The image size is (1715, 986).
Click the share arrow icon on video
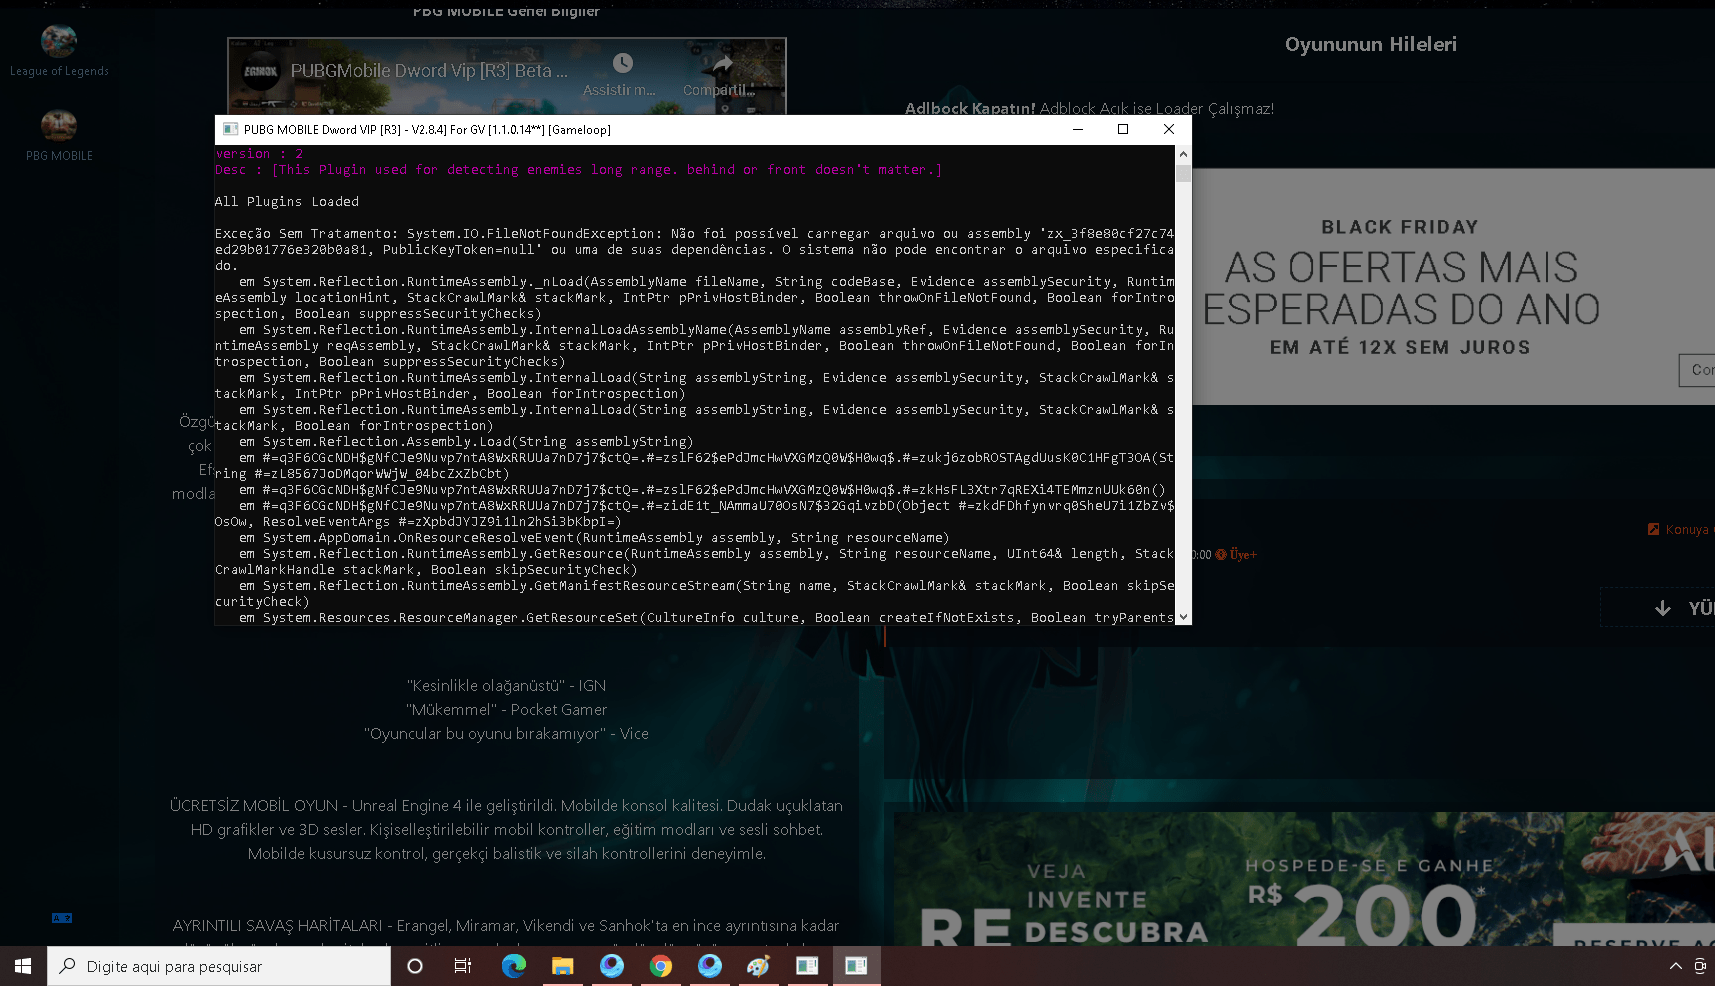pyautogui.click(x=722, y=64)
